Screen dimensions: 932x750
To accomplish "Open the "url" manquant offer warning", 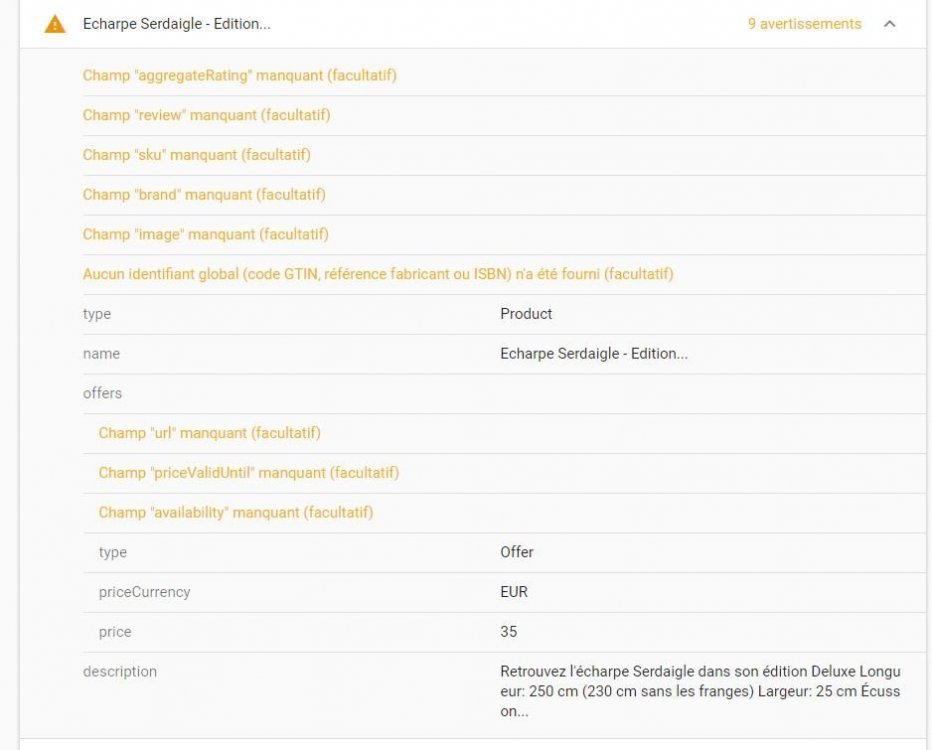I will pos(209,433).
